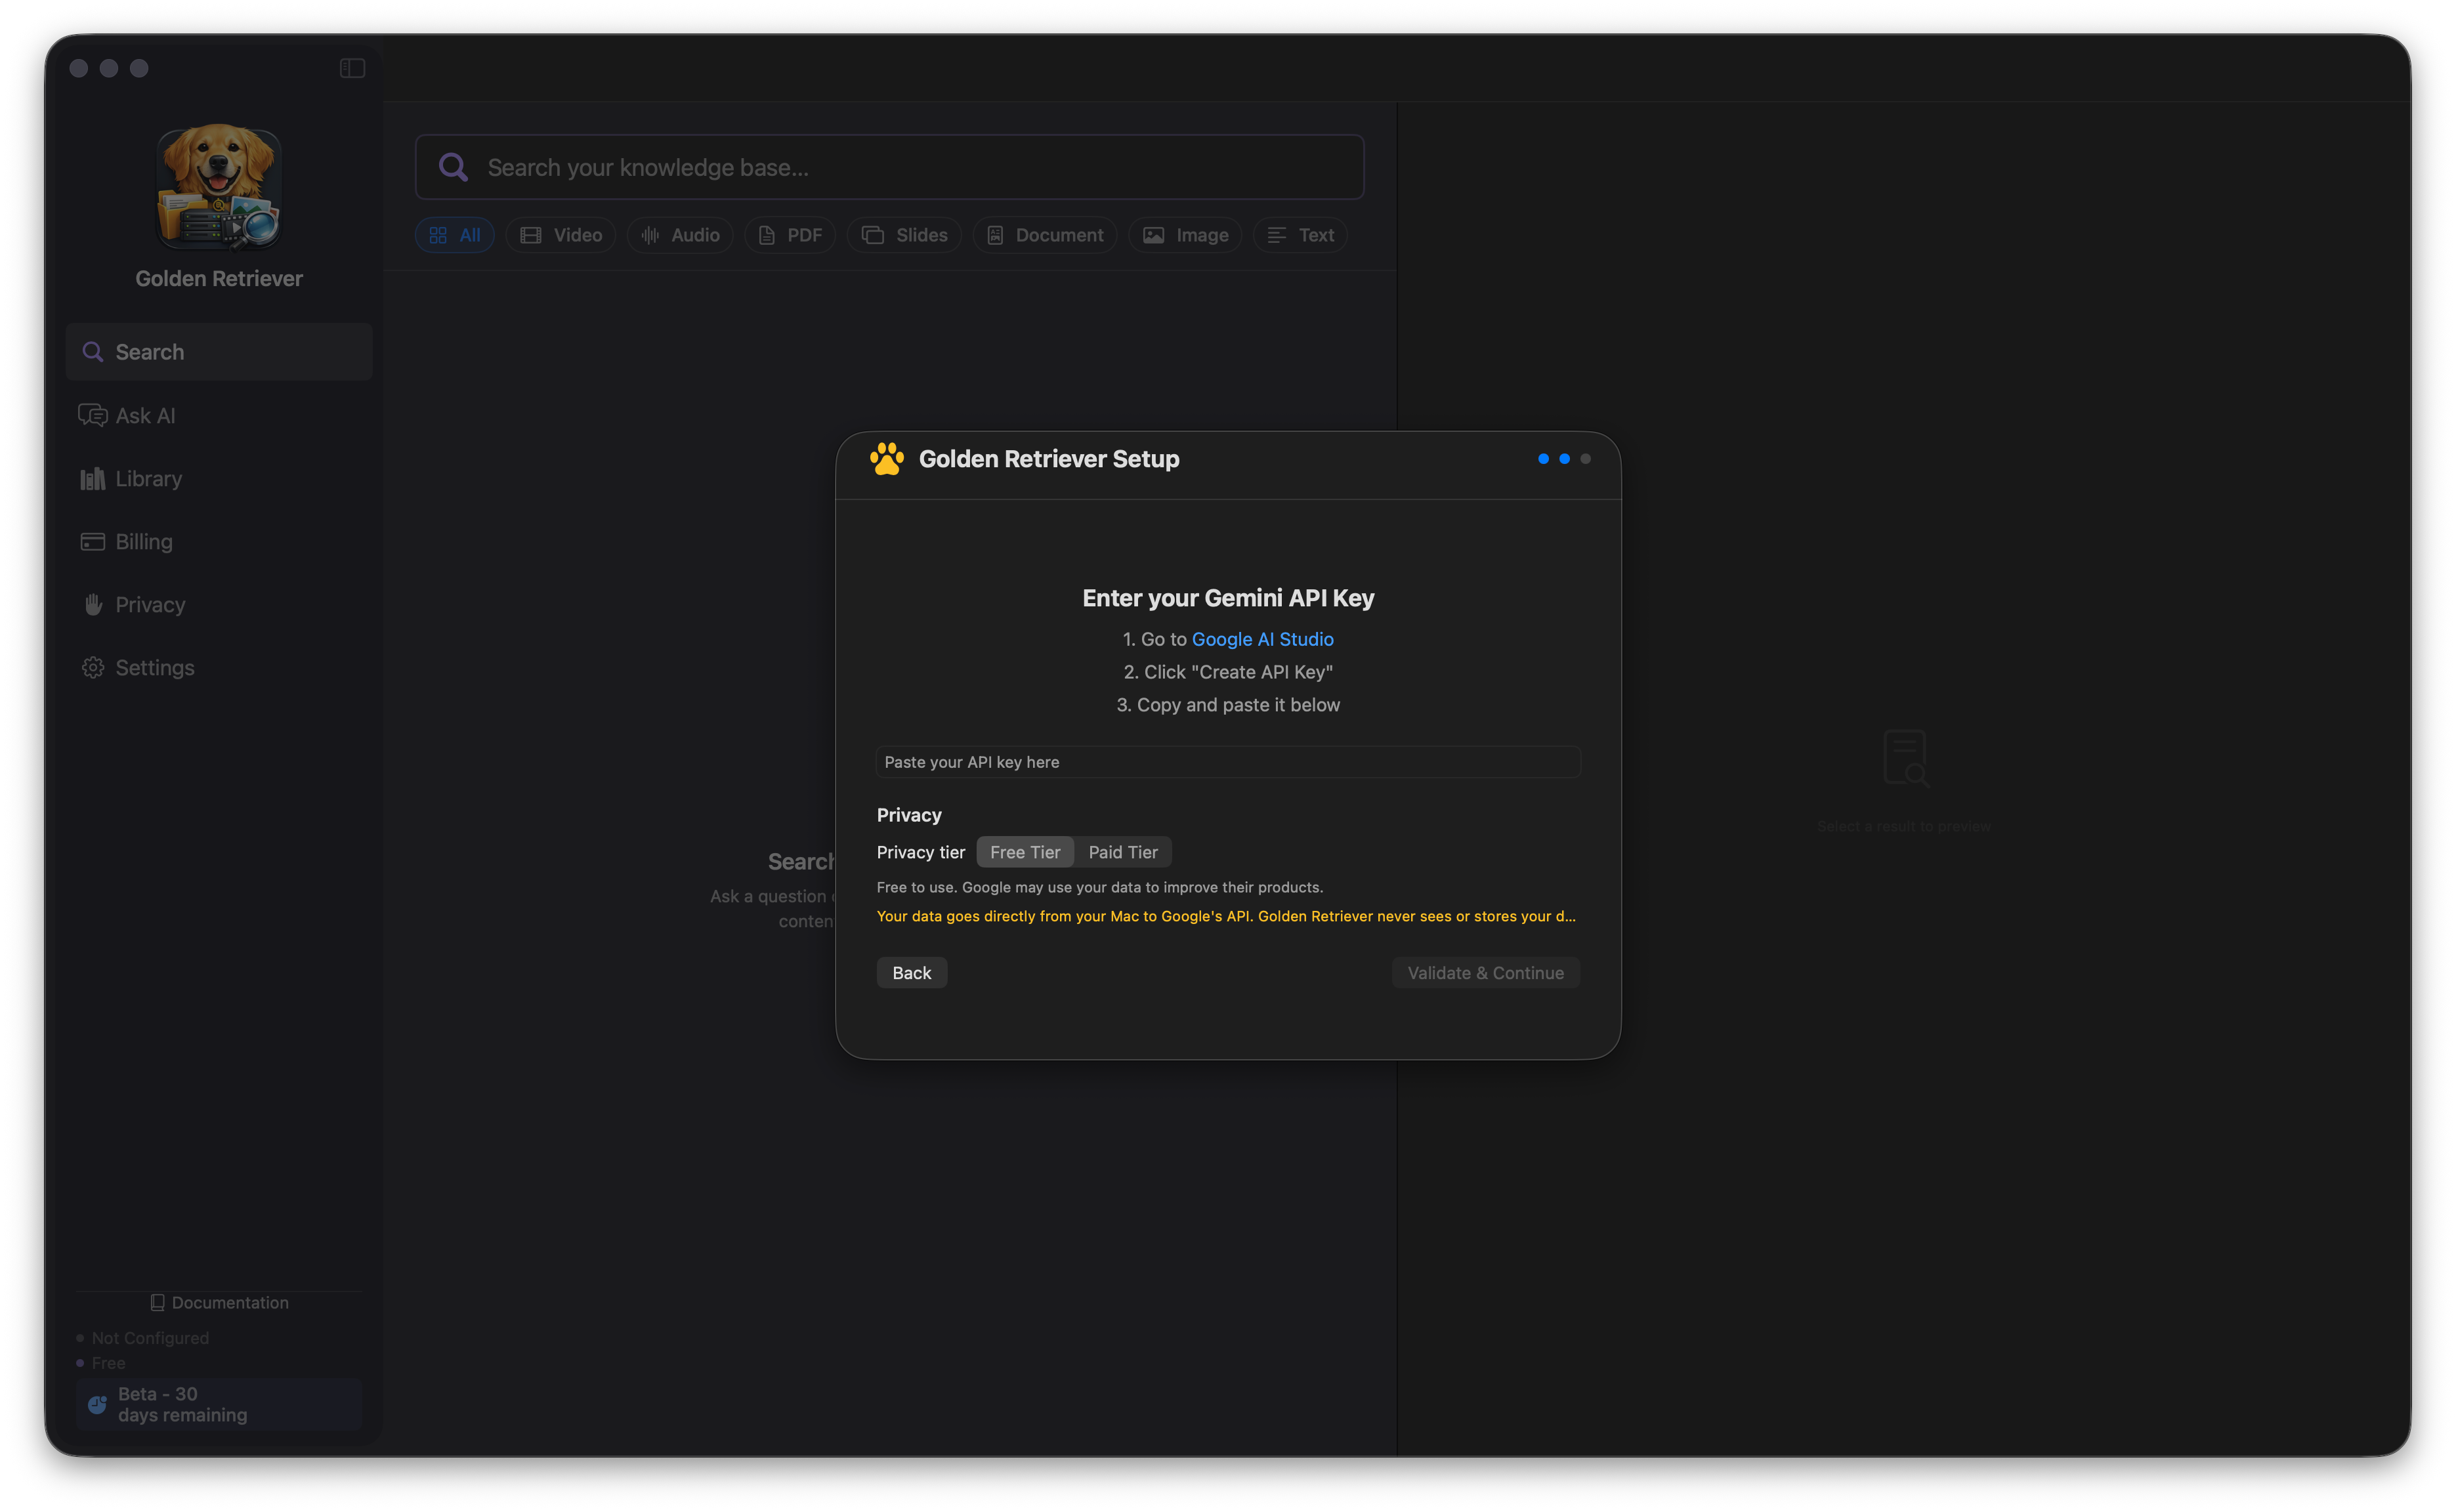2456x1512 pixels.
Task: Open the Ask AI section
Action: tap(219, 415)
